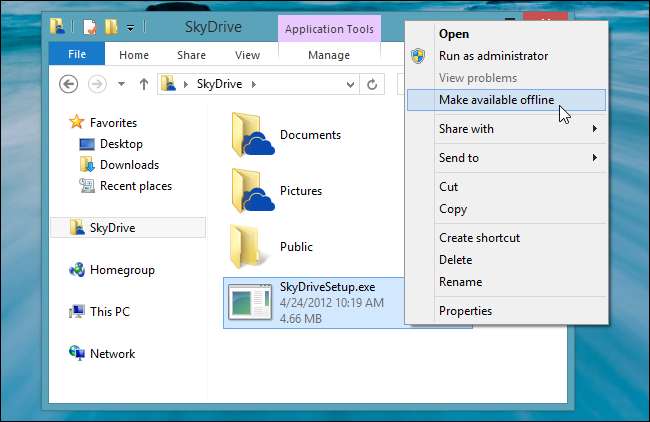The width and height of the screenshot is (650, 422).
Task: Go back with the Back arrow button
Action: click(x=68, y=84)
